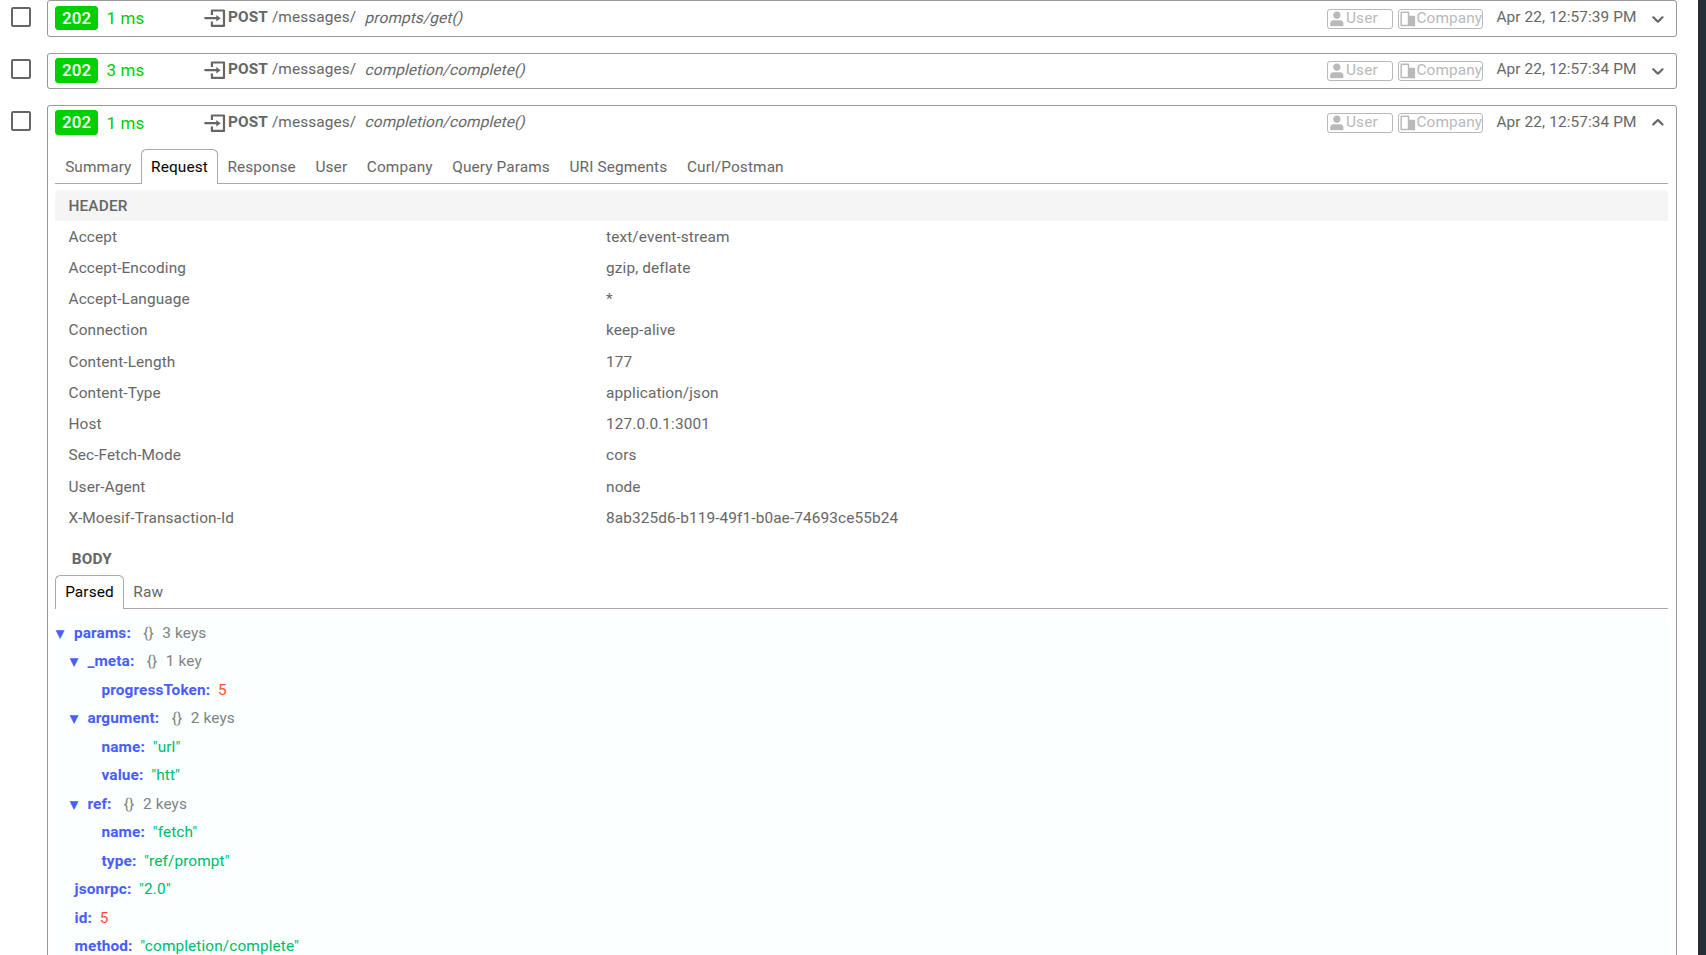Click the POST icon beside the second completion/complete()

[213, 121]
